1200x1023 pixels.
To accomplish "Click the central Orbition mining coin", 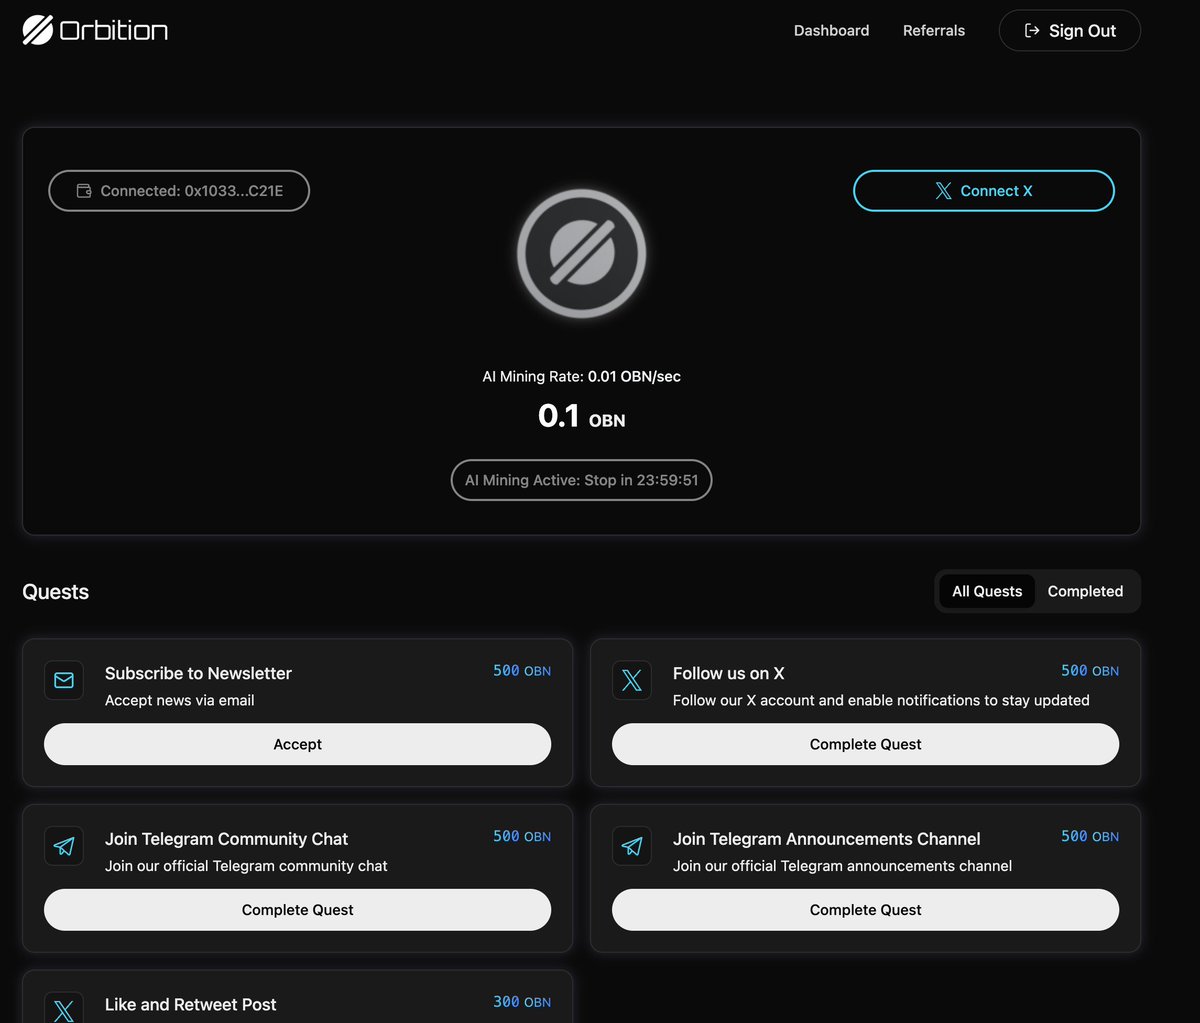I will (x=581, y=254).
